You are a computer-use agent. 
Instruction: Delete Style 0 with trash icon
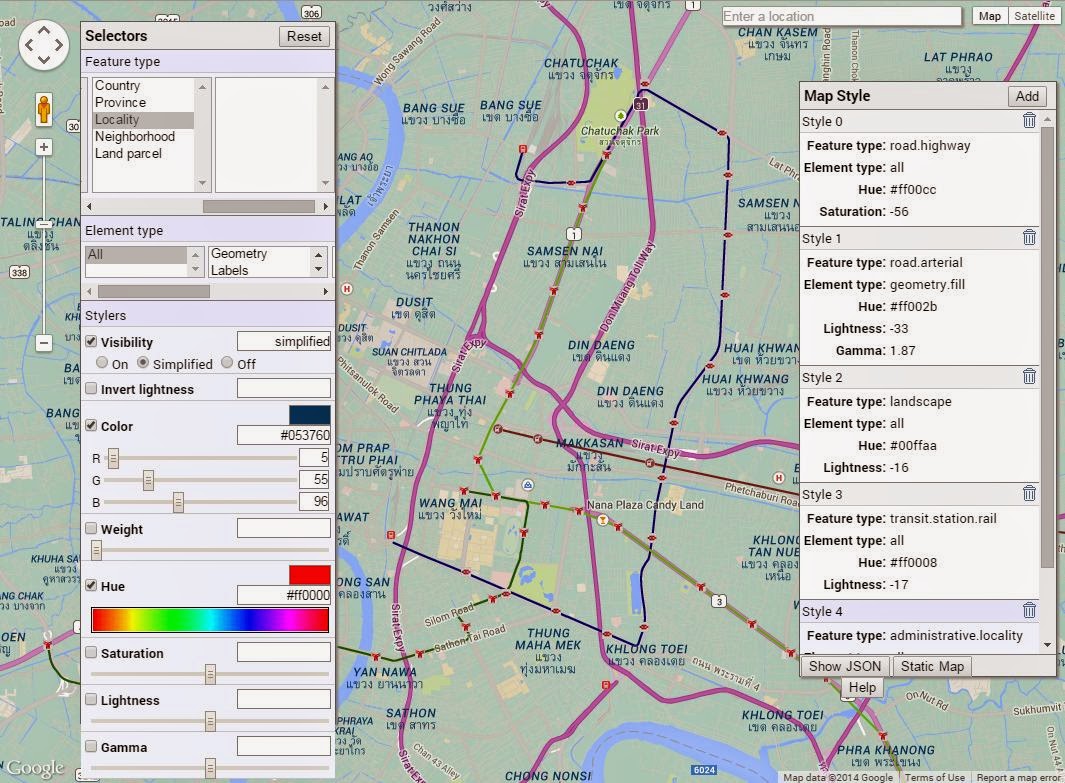(1030, 120)
